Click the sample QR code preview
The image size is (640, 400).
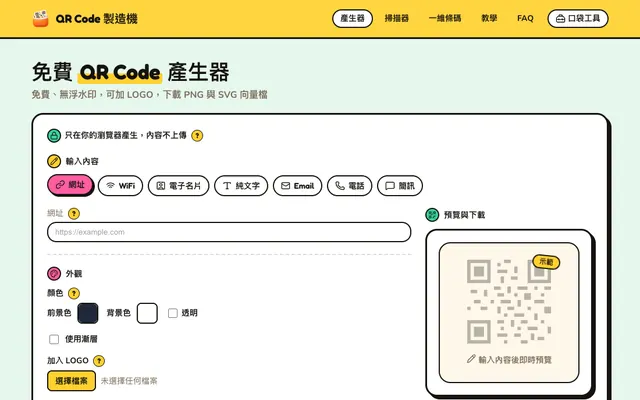509,301
